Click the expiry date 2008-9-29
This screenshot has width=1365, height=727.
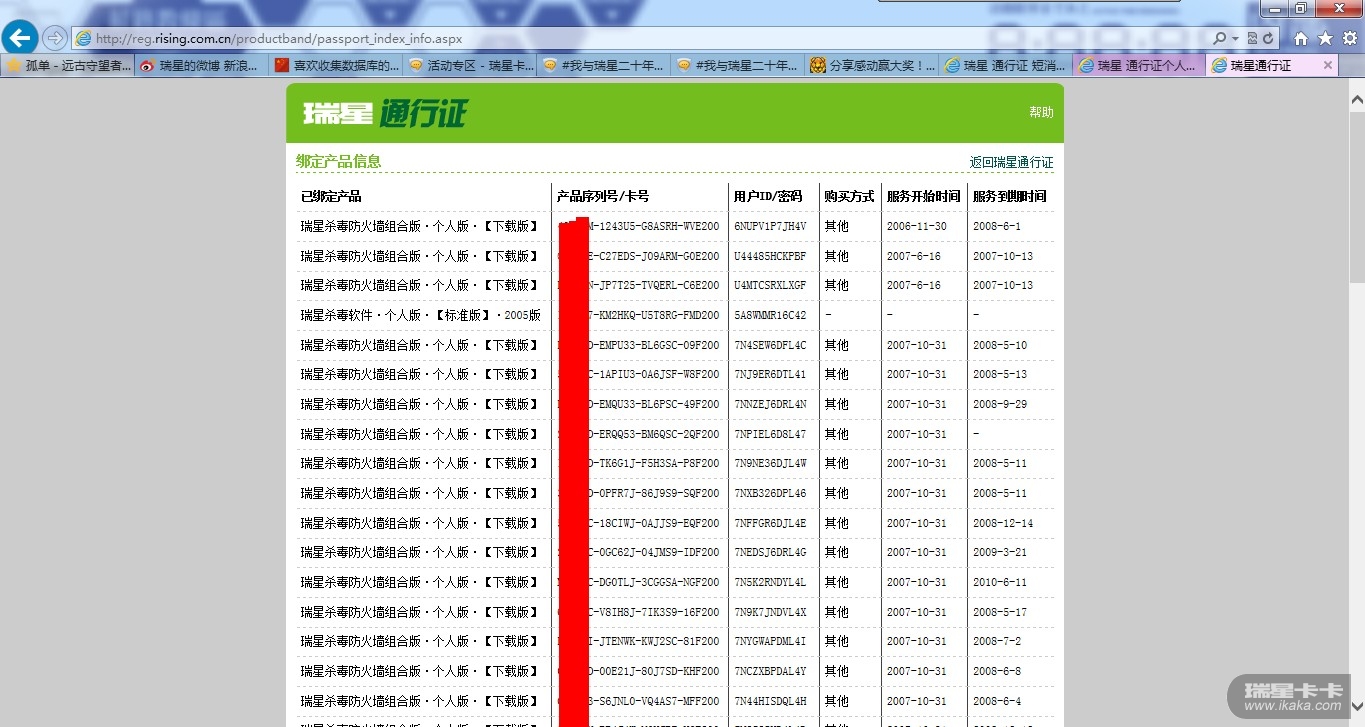(x=1000, y=404)
